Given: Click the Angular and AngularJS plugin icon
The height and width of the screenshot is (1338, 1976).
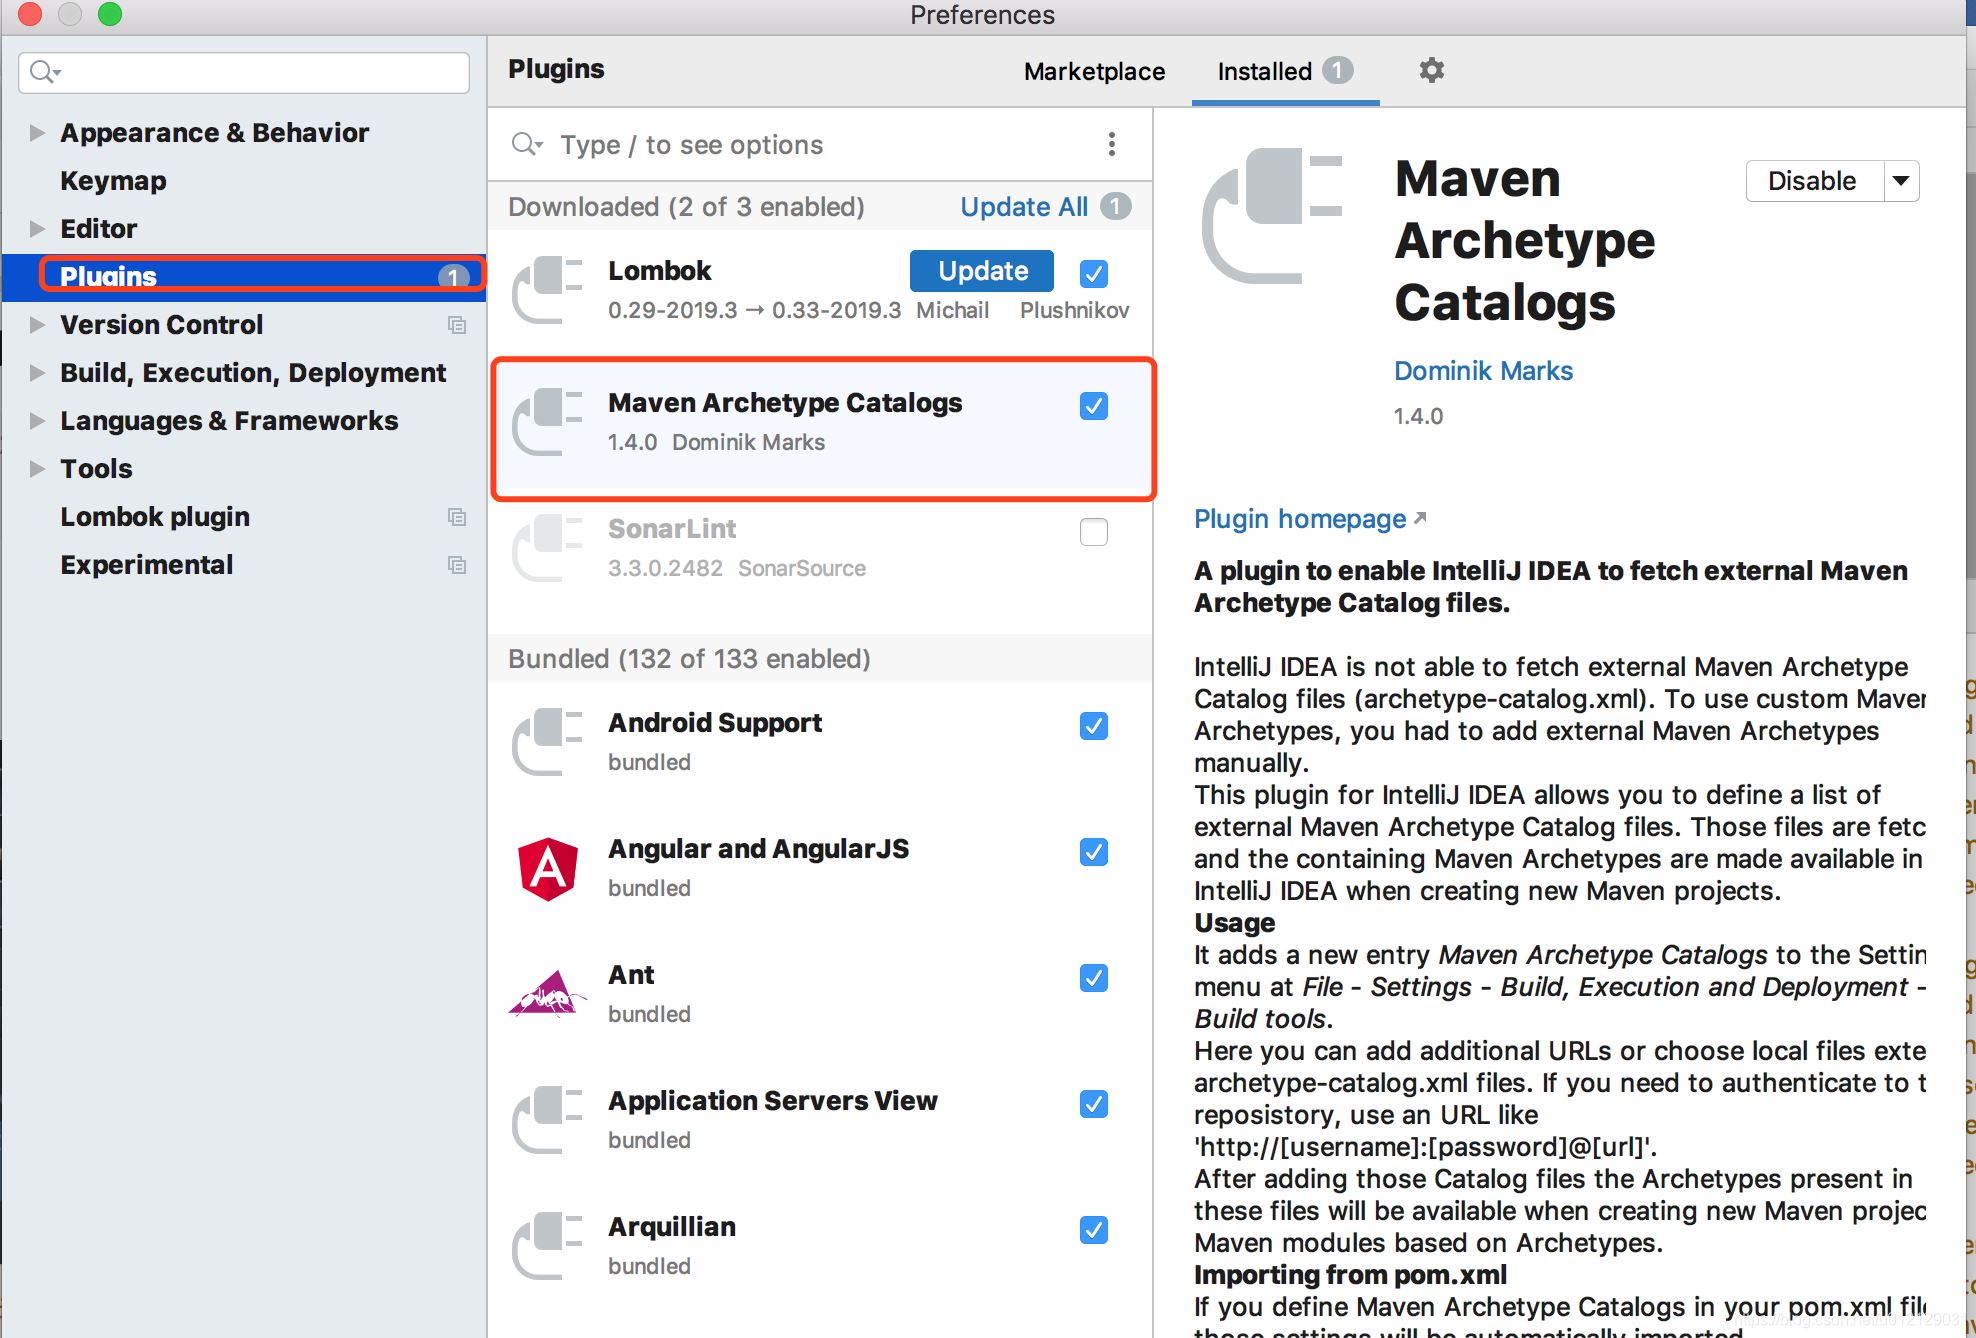Looking at the screenshot, I should [547, 868].
